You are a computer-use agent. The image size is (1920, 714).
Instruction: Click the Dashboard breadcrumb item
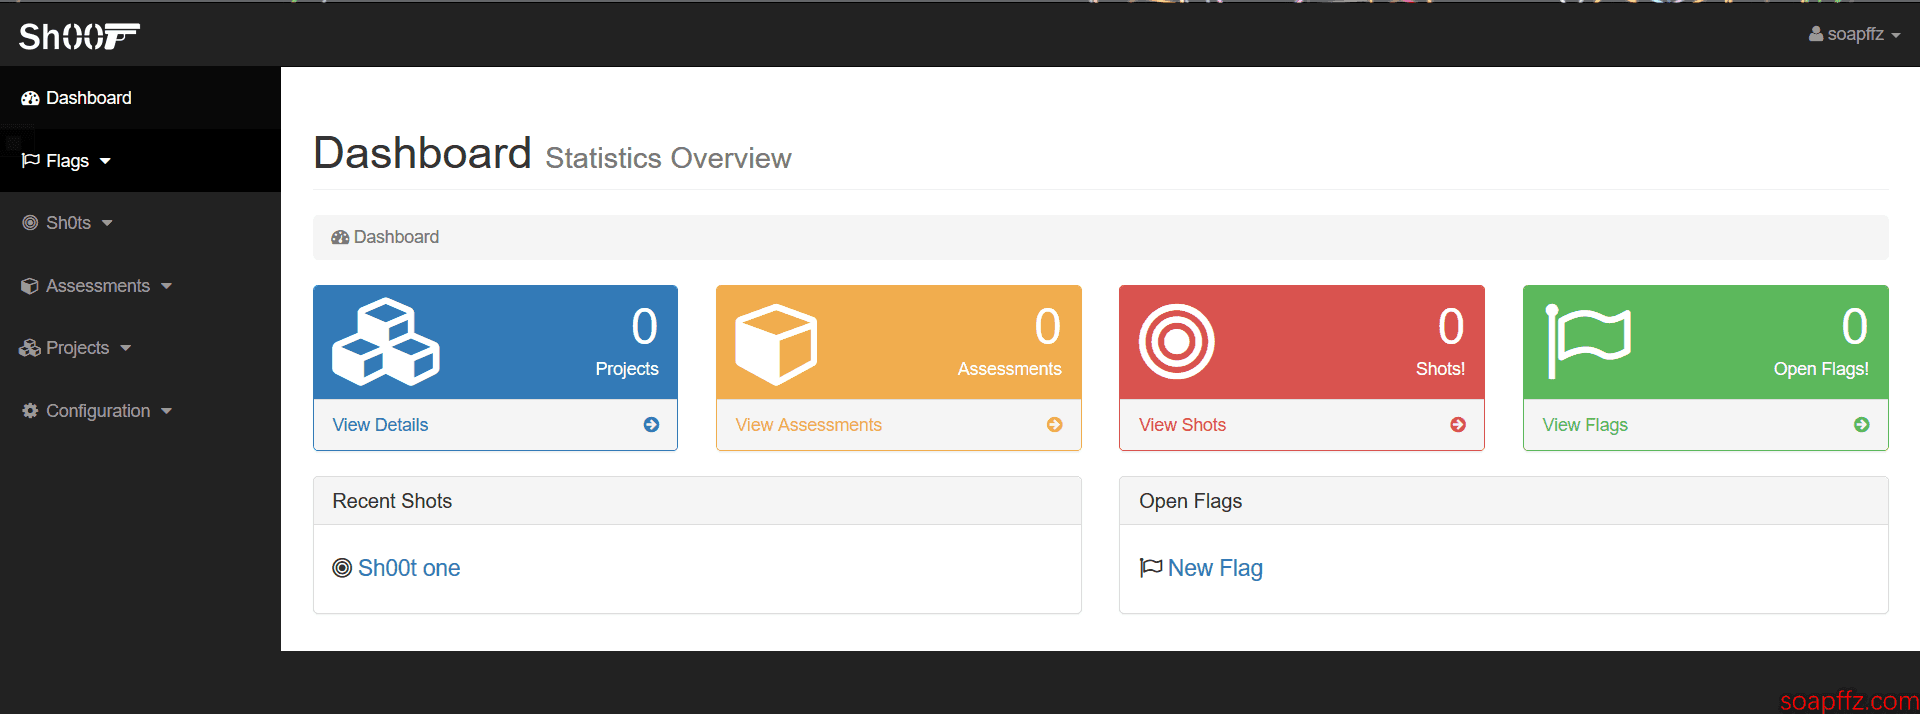[385, 237]
